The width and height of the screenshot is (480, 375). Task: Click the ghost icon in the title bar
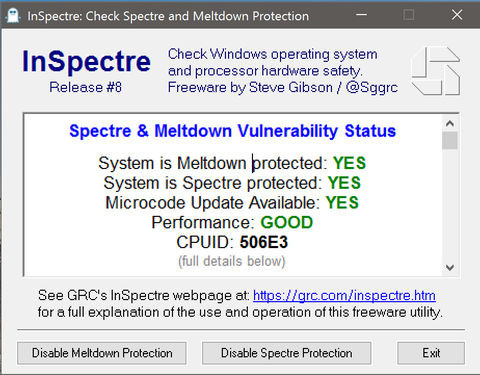tap(13, 16)
